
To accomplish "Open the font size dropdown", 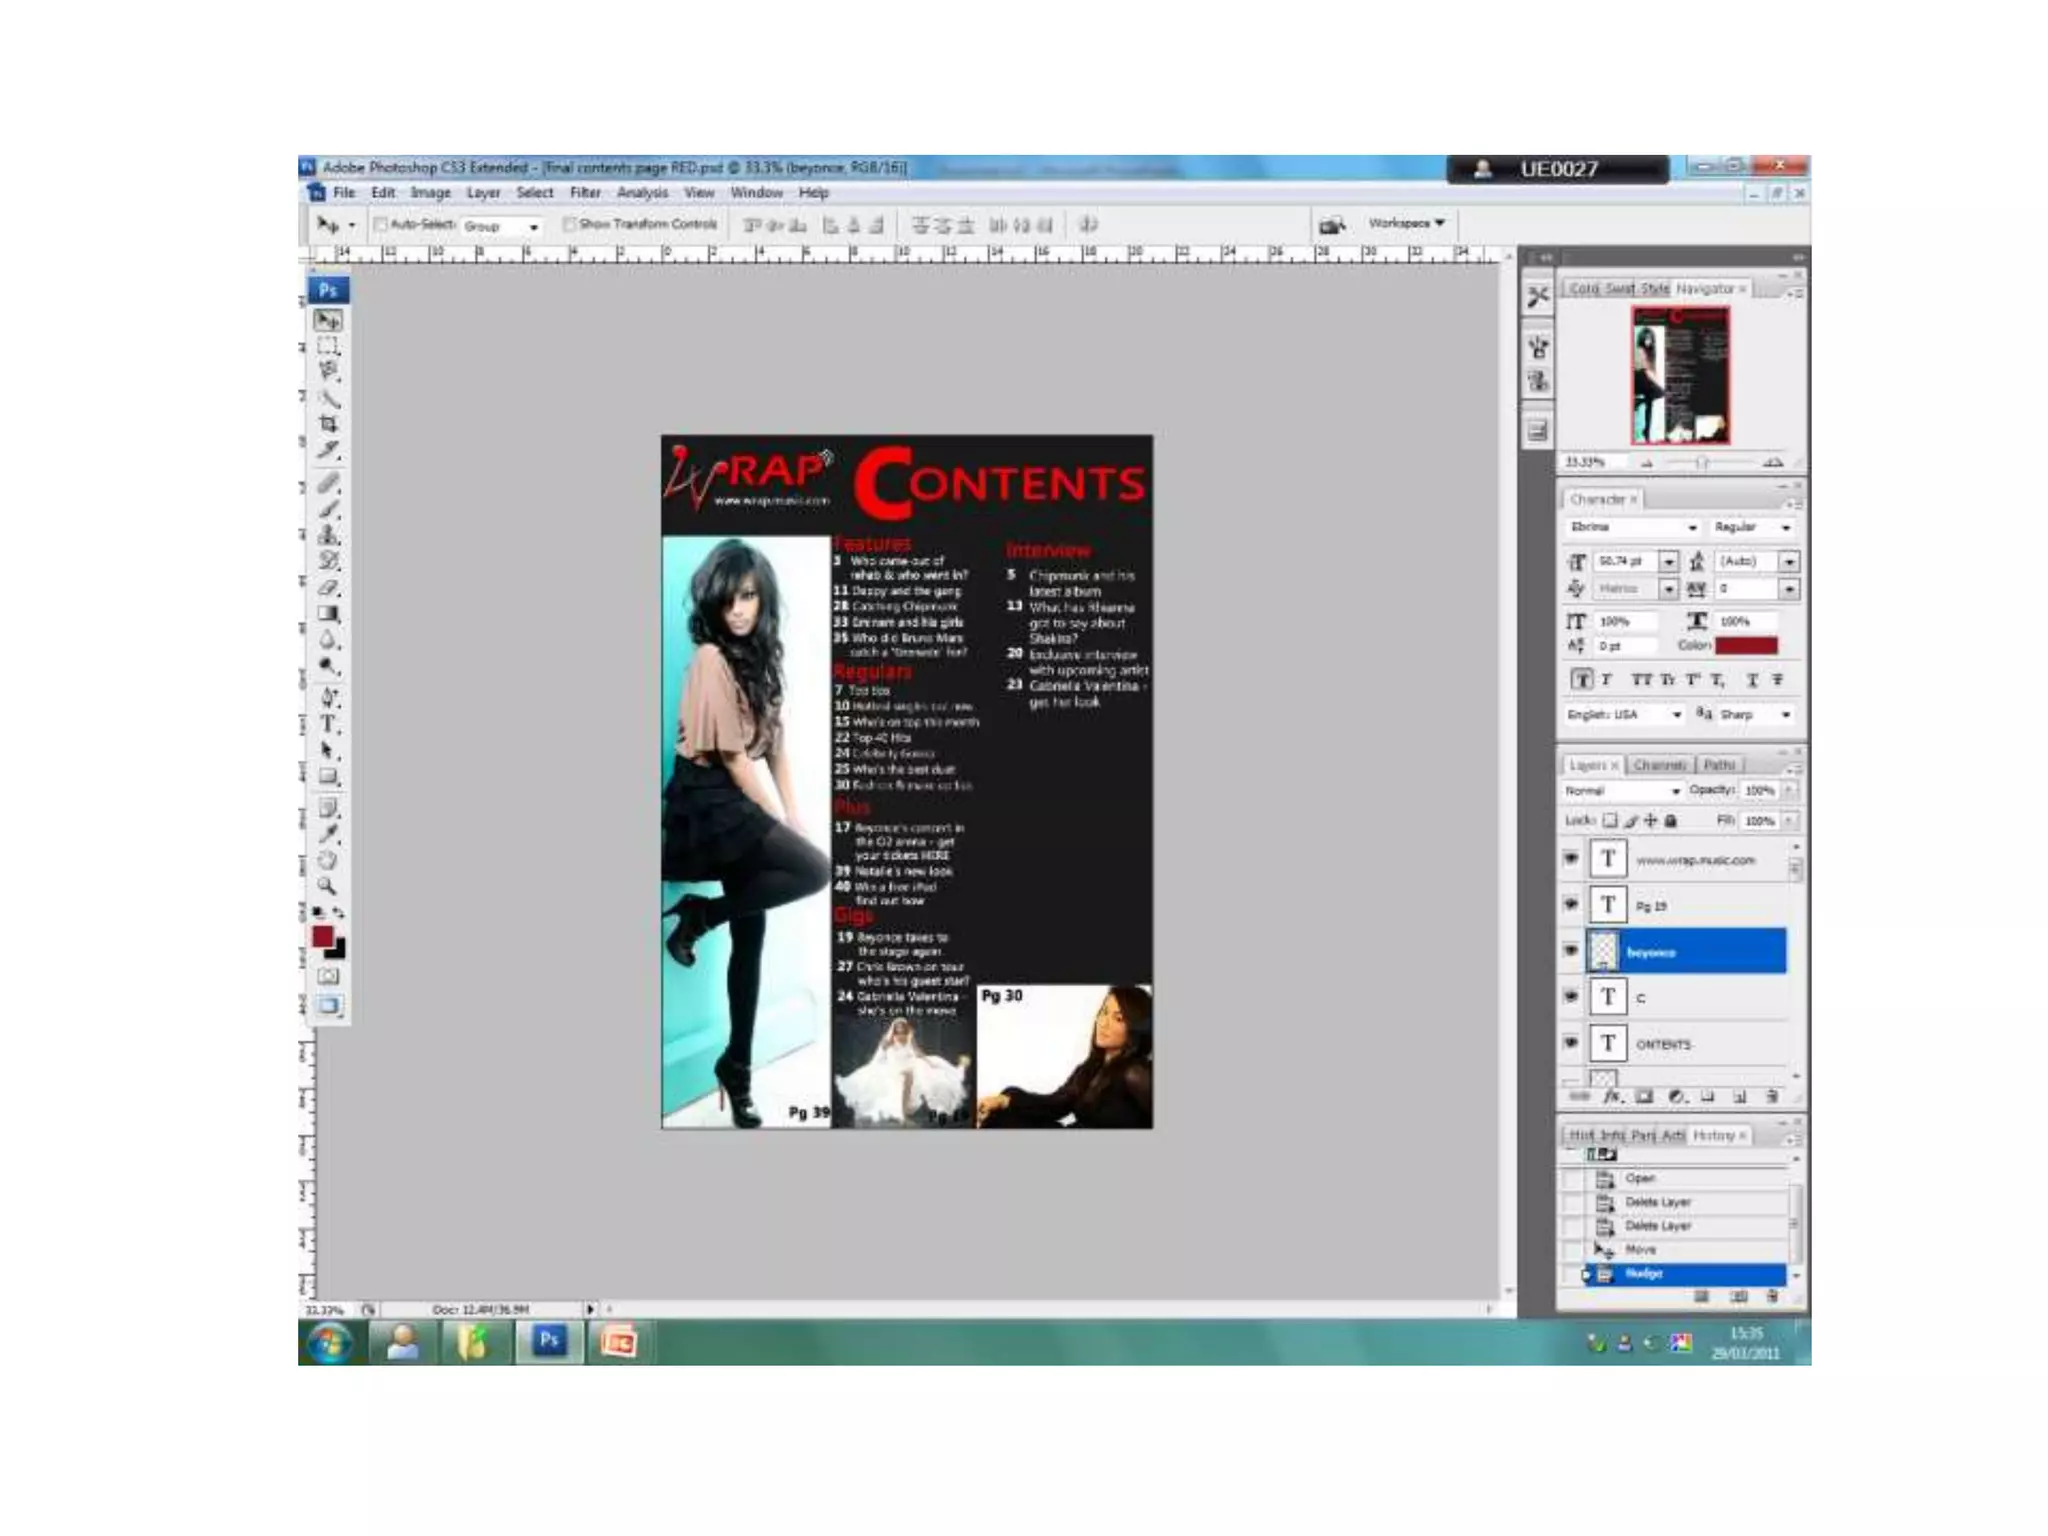I will click(1668, 562).
